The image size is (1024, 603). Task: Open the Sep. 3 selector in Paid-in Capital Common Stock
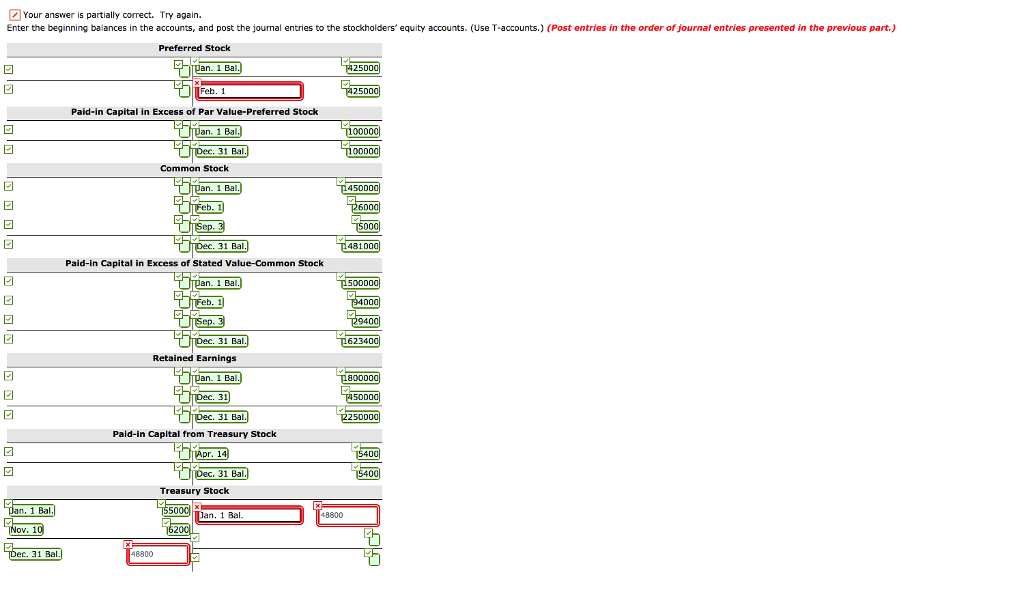tap(210, 321)
